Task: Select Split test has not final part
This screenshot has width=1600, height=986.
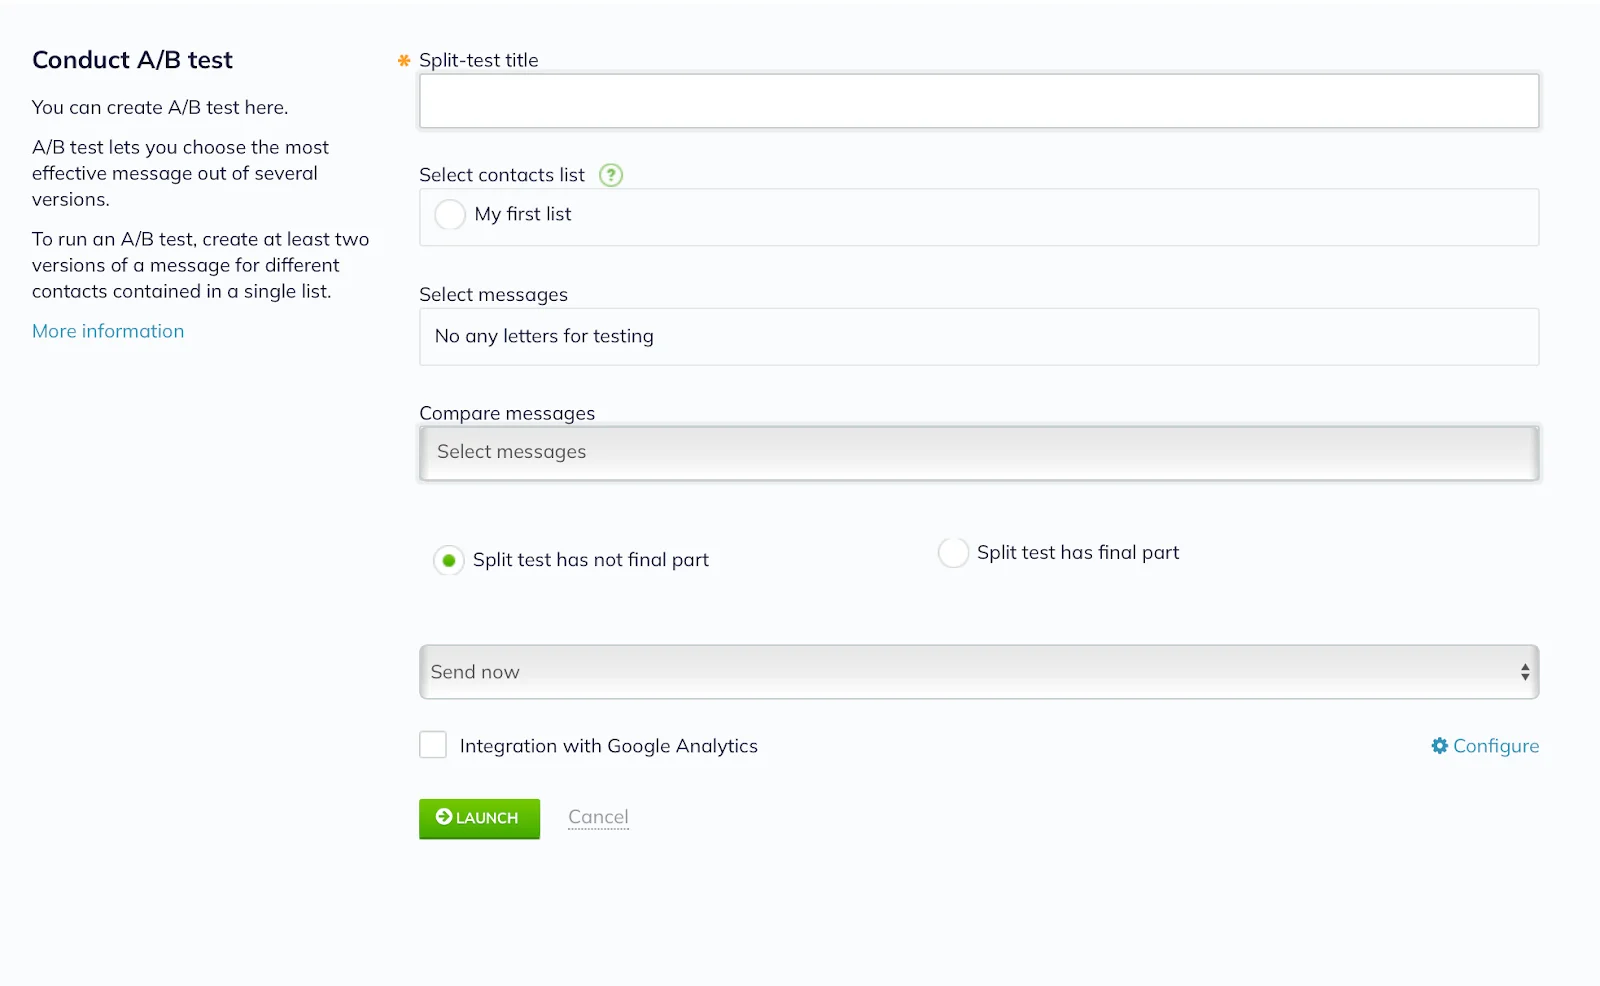Action: point(449,560)
